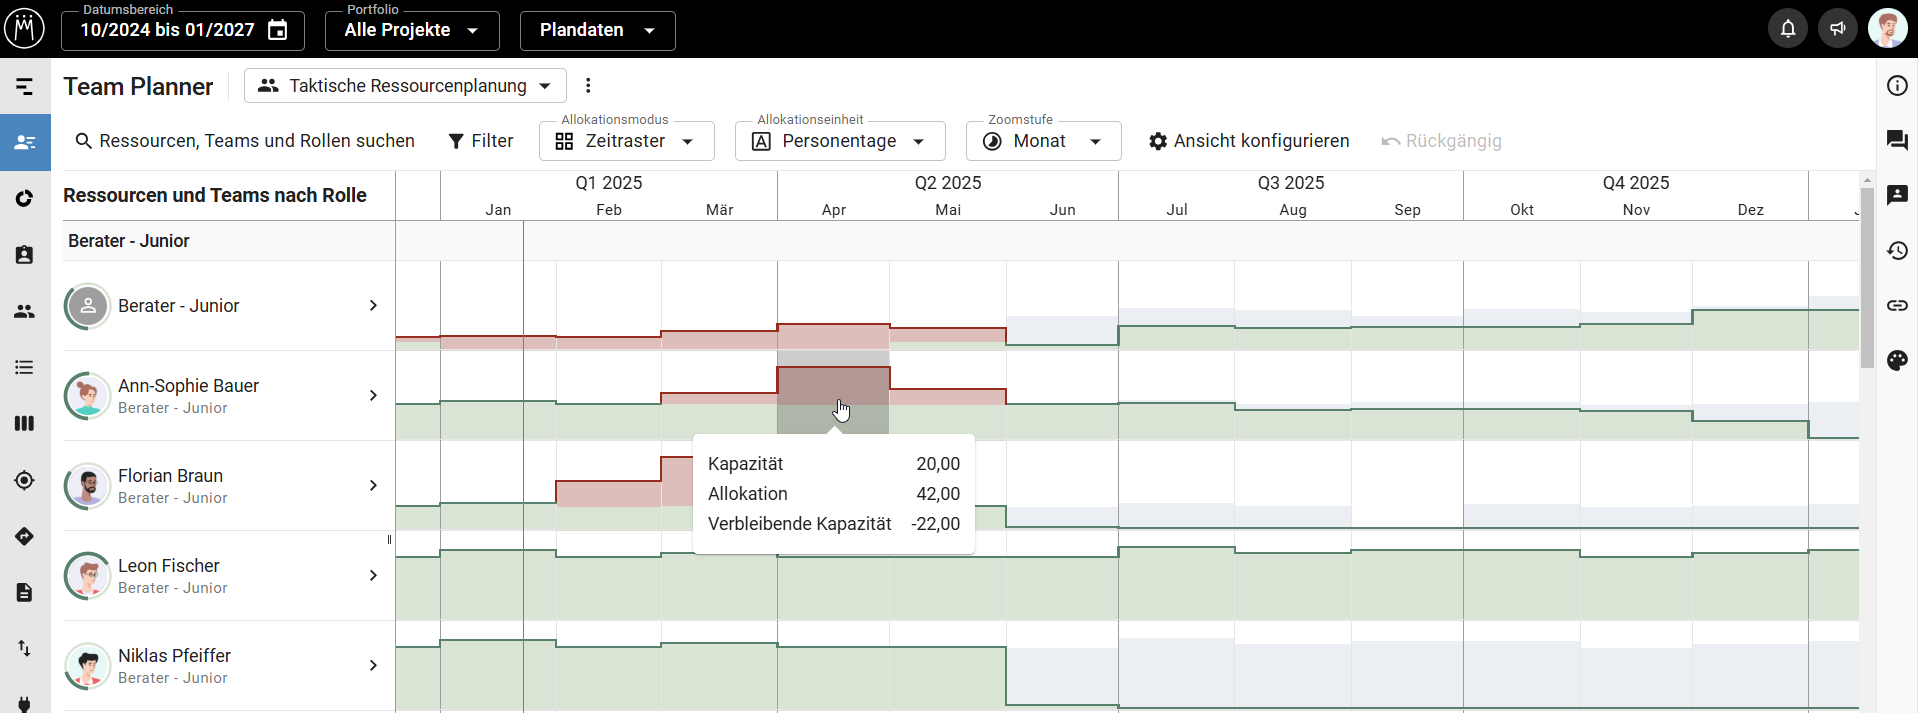Open the swap arrows sidebar icon
Screen dimensions: 1918x713
coord(25,648)
